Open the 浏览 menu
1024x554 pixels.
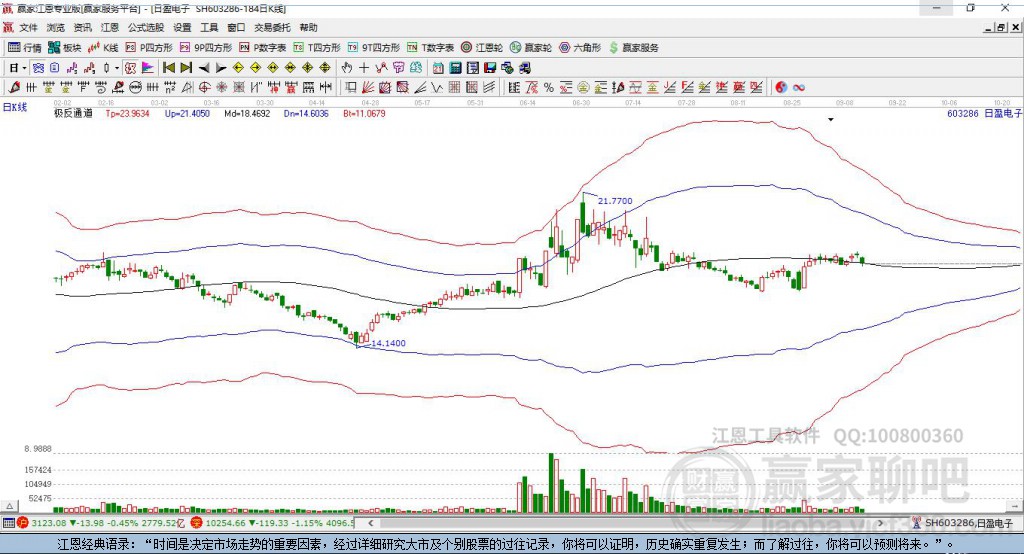[x=56, y=27]
